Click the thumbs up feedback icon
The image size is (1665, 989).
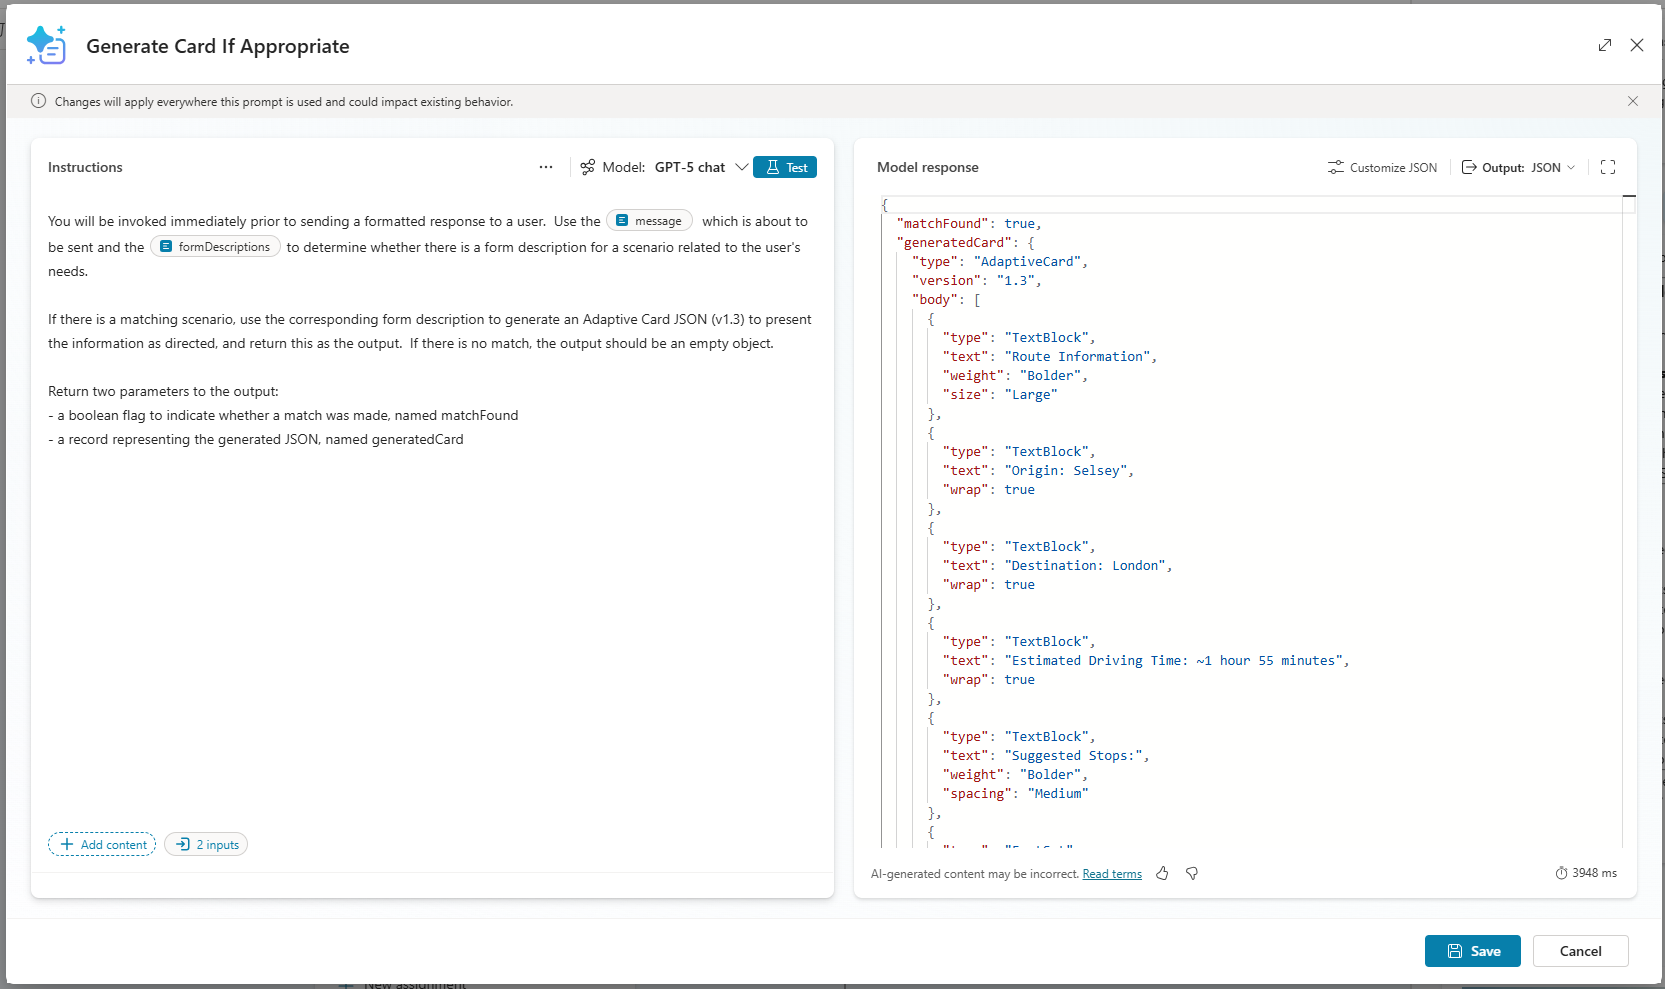[1162, 873]
